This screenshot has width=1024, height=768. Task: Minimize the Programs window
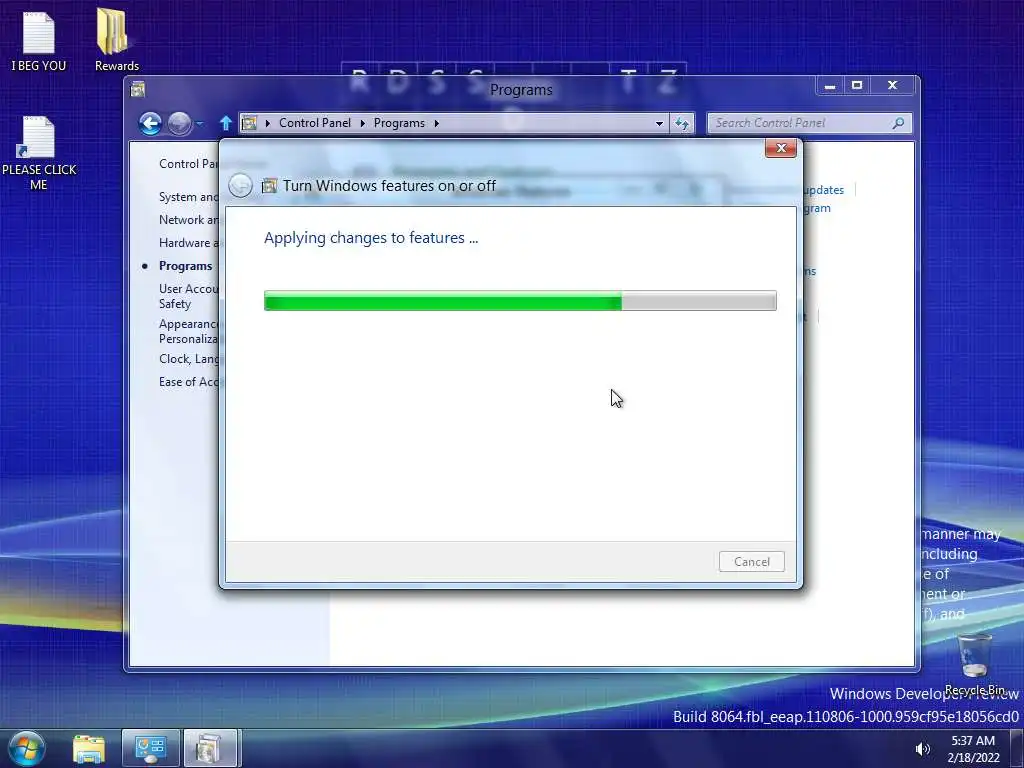[829, 86]
